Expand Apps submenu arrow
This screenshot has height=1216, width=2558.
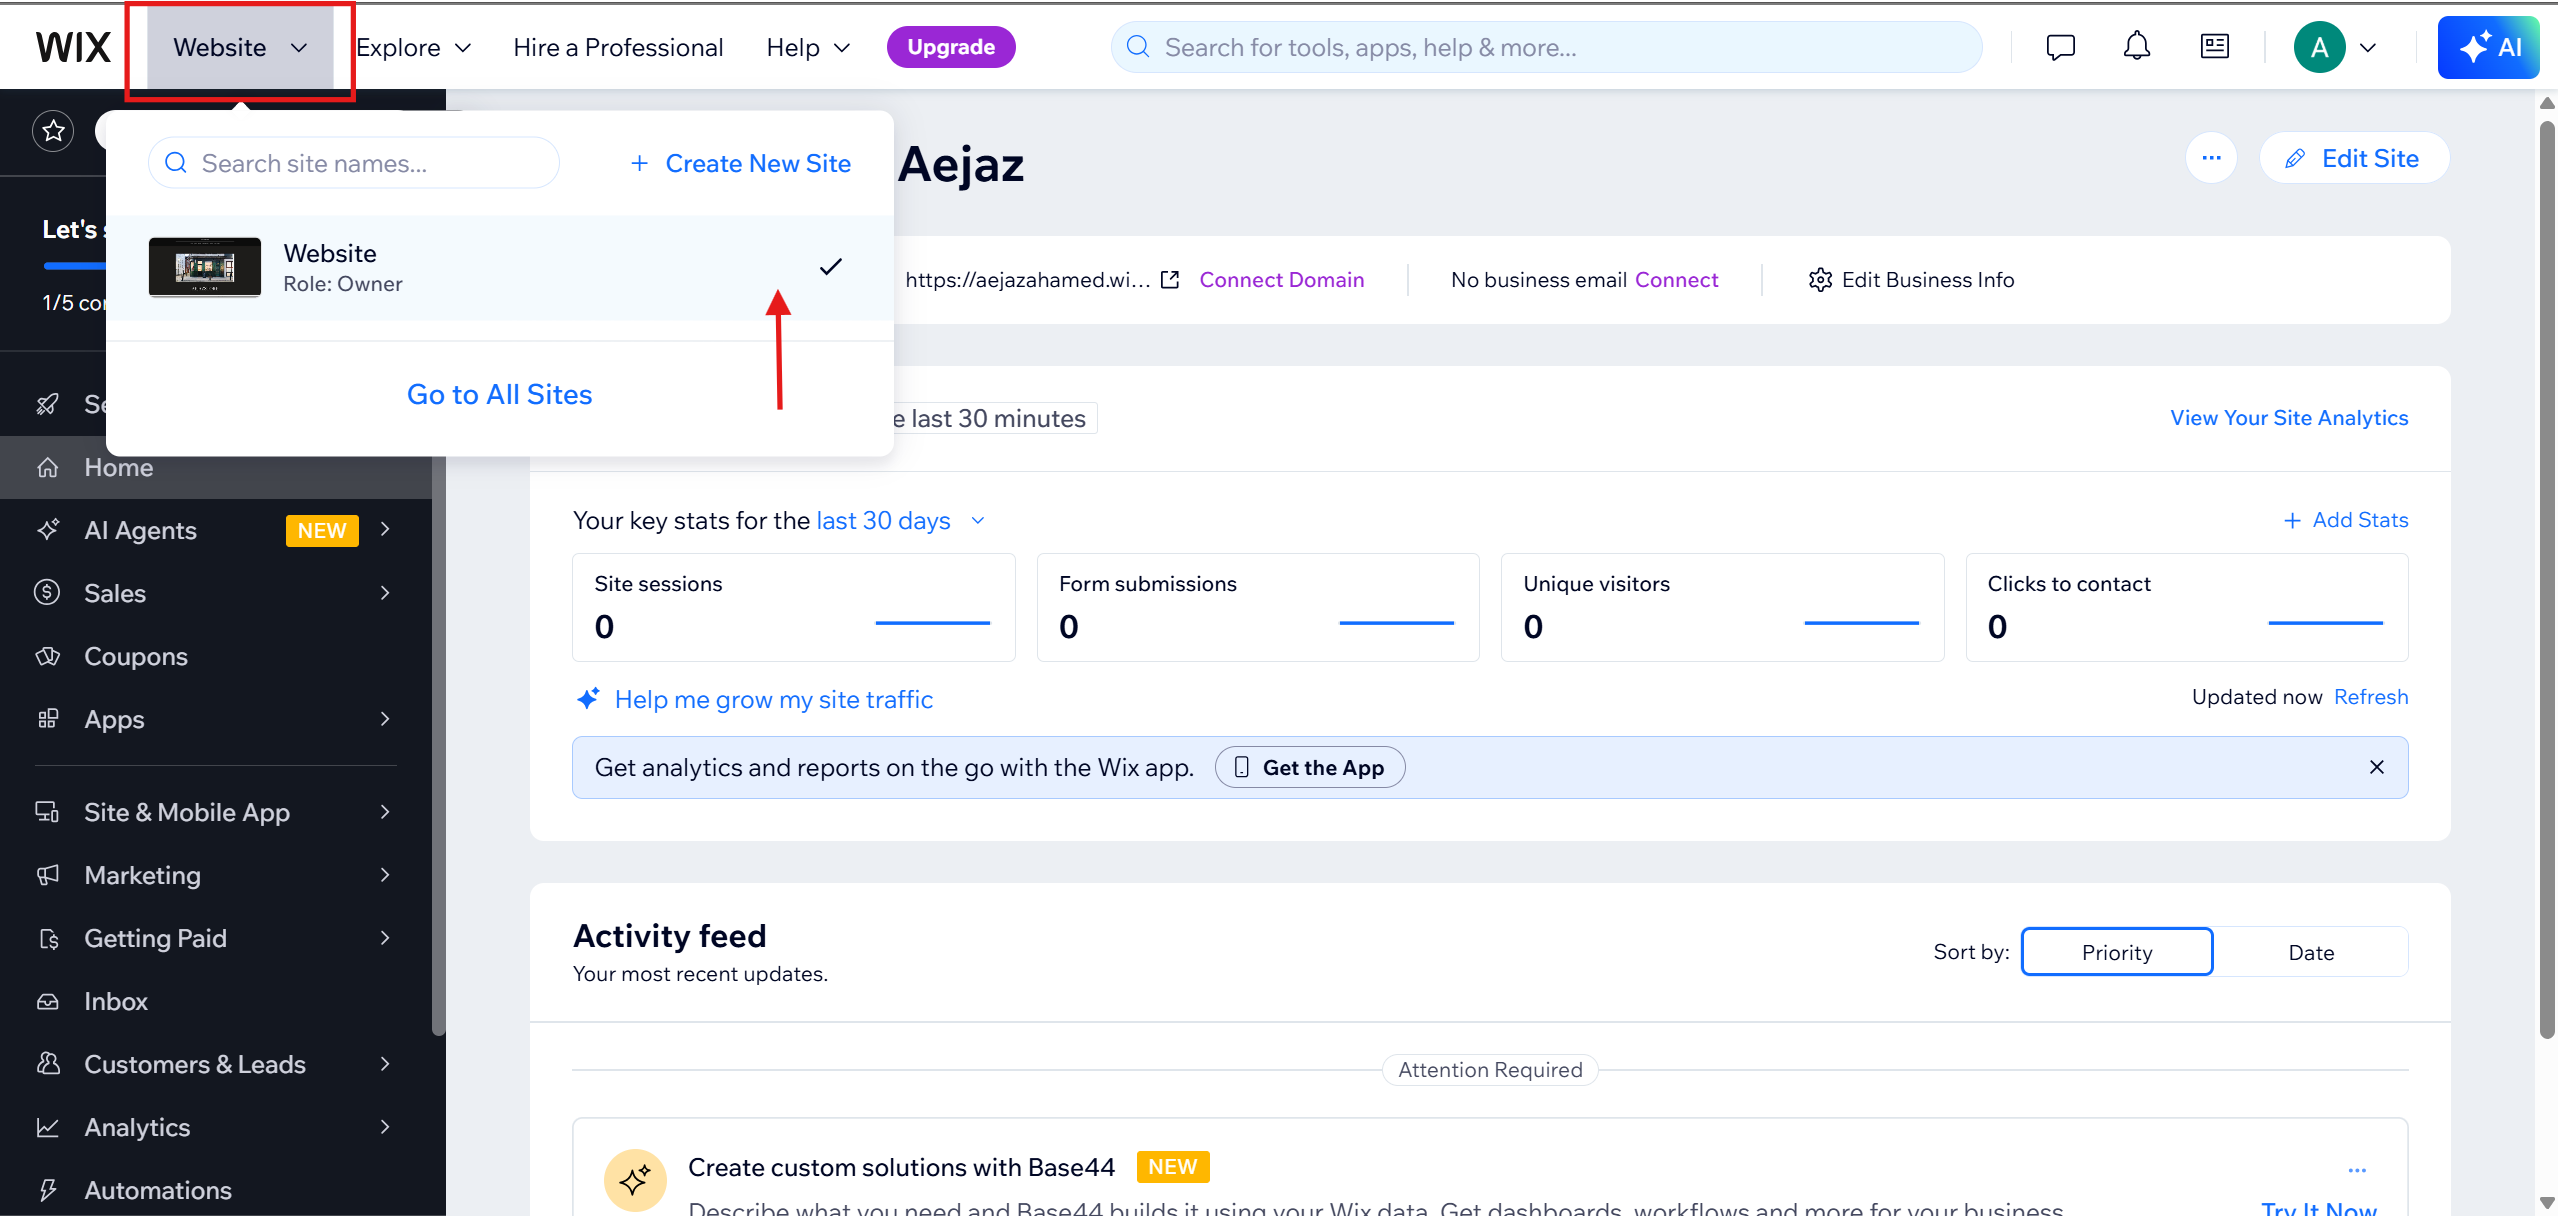point(385,719)
